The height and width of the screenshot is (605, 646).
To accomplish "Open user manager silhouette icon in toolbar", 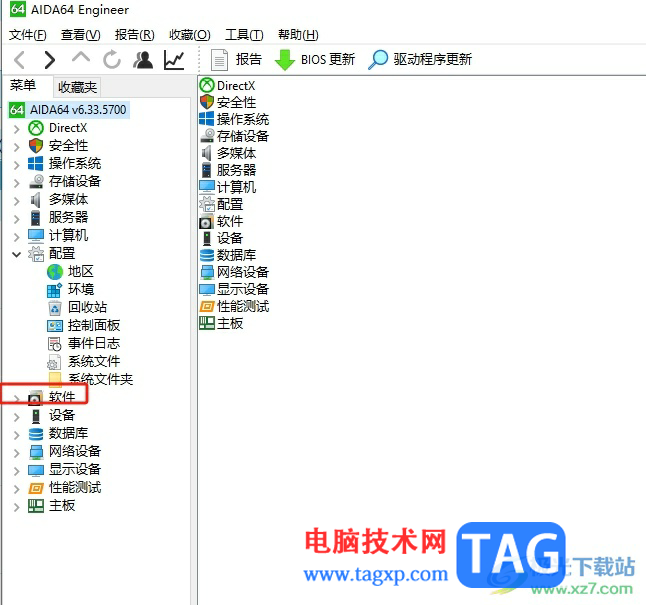I will (x=143, y=60).
